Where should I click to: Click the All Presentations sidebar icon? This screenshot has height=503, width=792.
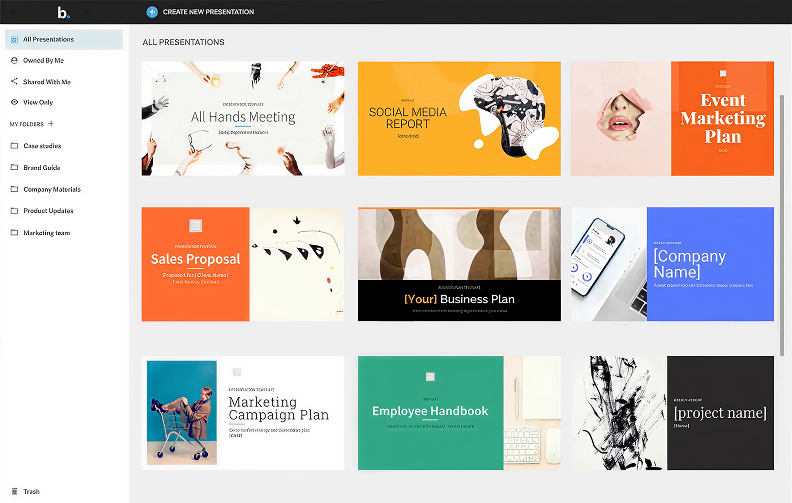(15, 39)
